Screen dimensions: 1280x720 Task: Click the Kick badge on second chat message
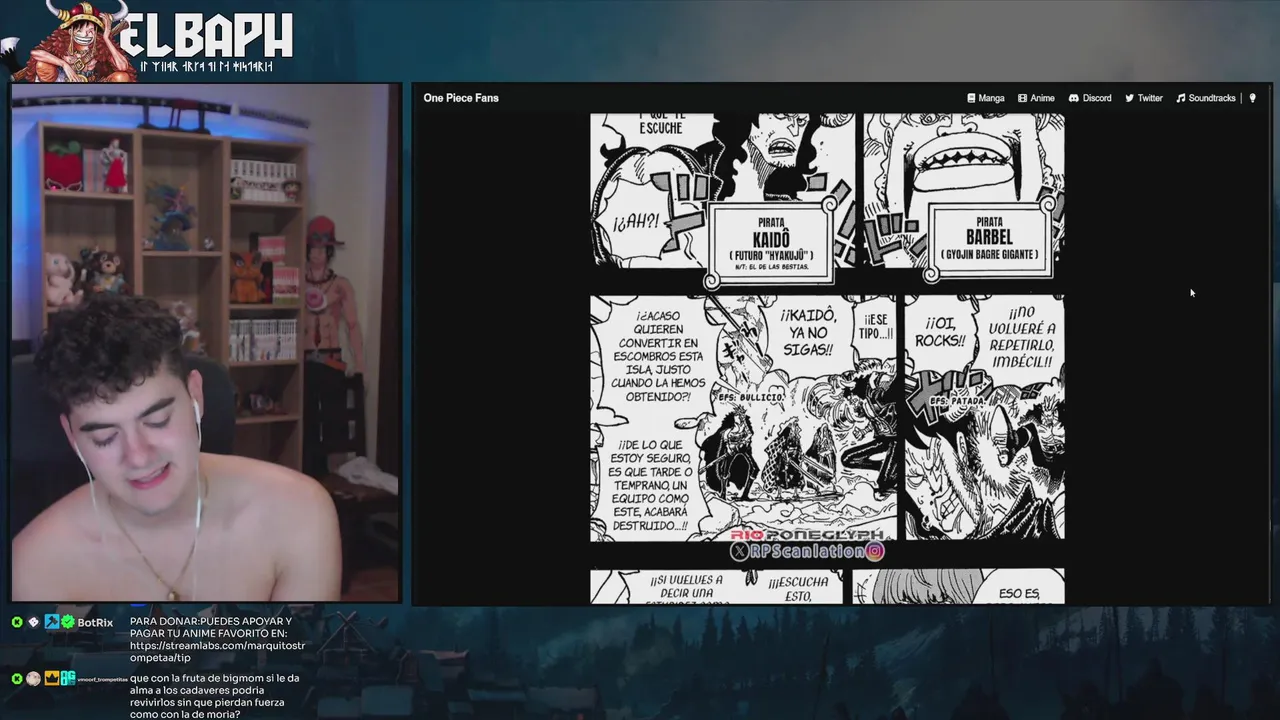click(17, 679)
